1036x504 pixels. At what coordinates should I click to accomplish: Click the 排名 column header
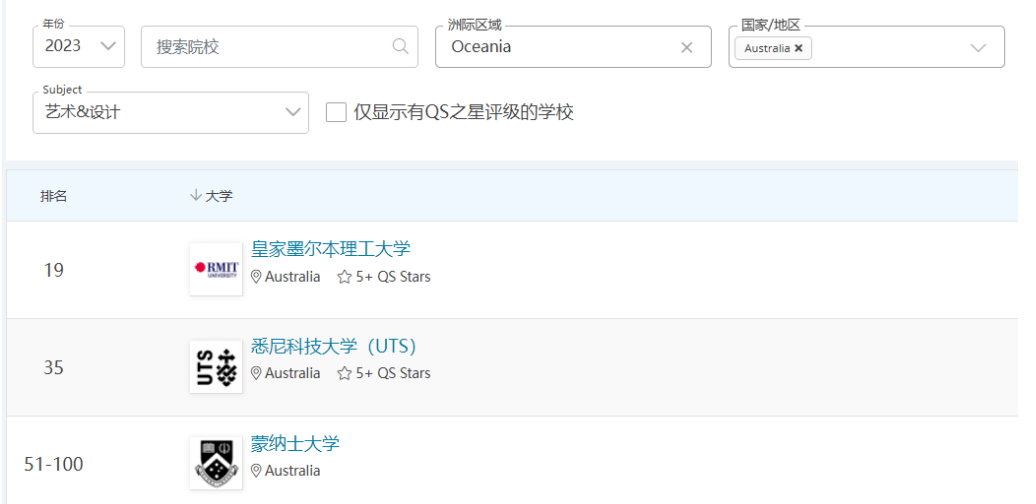54,196
